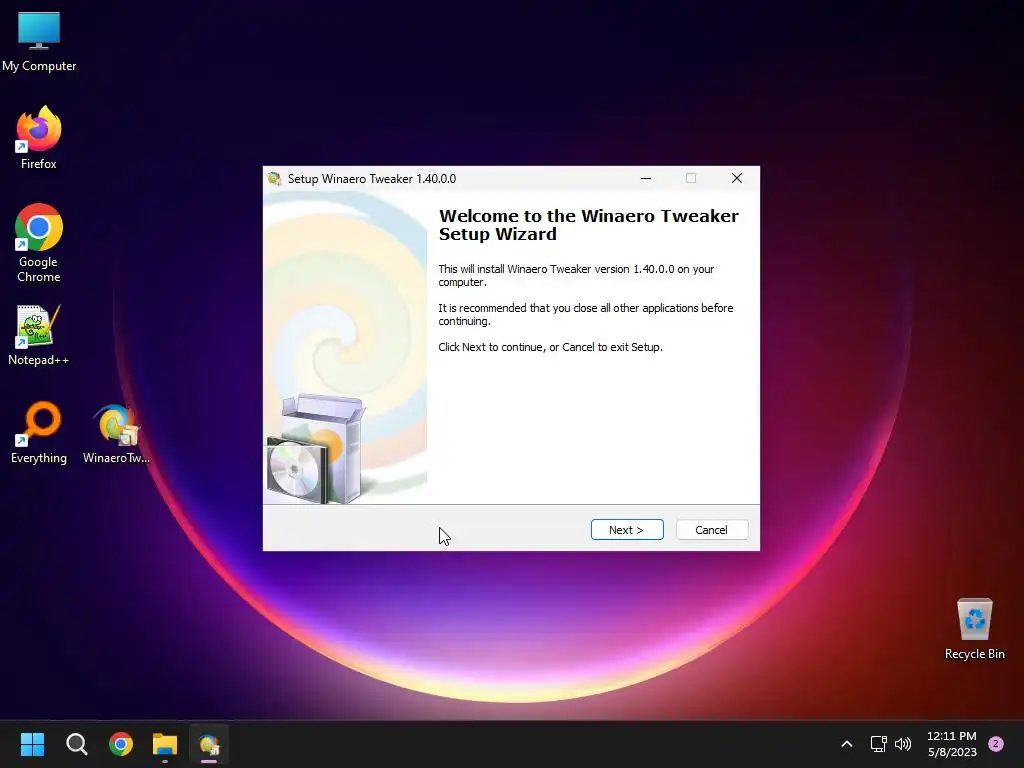Open taskbar Search

[x=76, y=744]
